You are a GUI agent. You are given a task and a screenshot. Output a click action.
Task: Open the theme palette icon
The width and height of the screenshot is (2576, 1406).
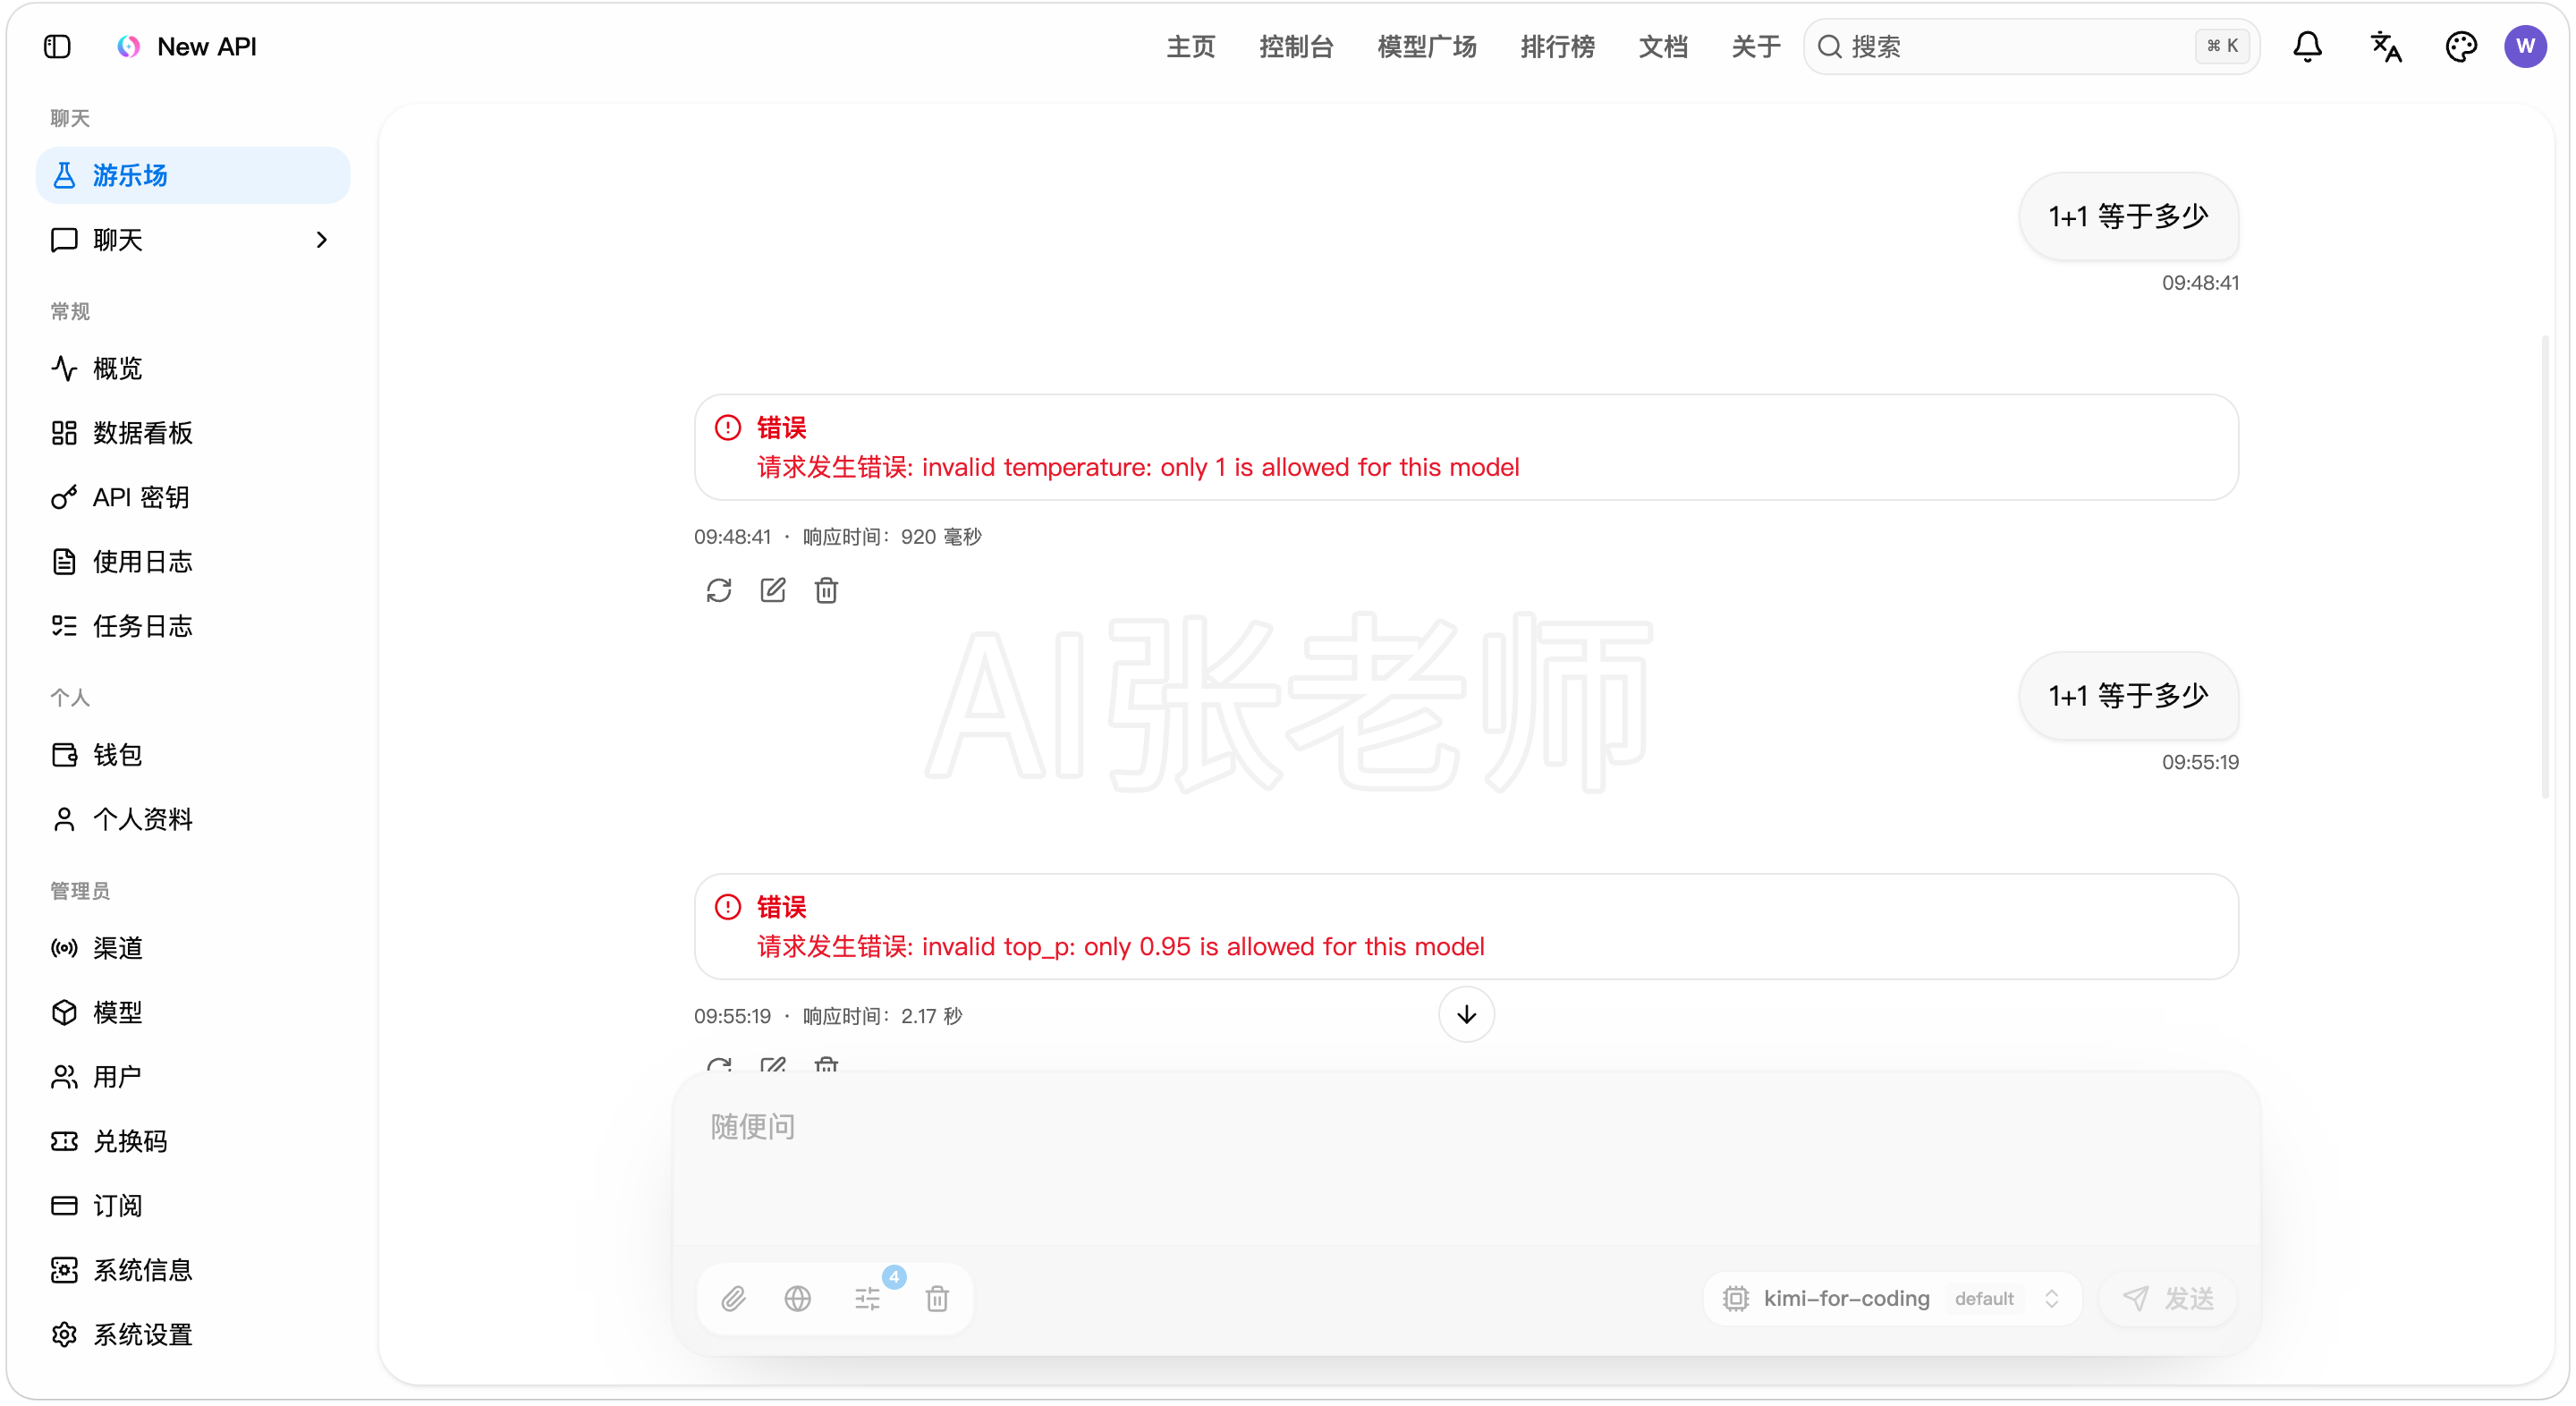pos(2461,47)
